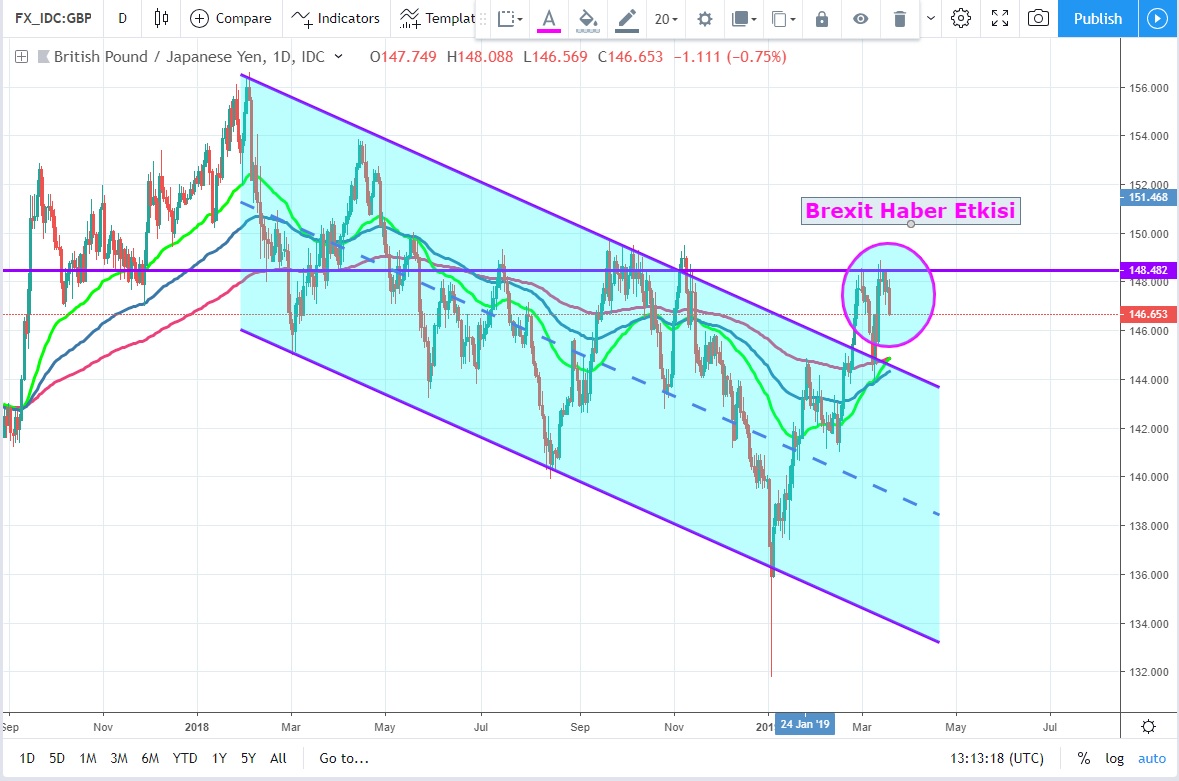Toggle auto scale mode
The image size is (1179, 781).
click(1151, 758)
